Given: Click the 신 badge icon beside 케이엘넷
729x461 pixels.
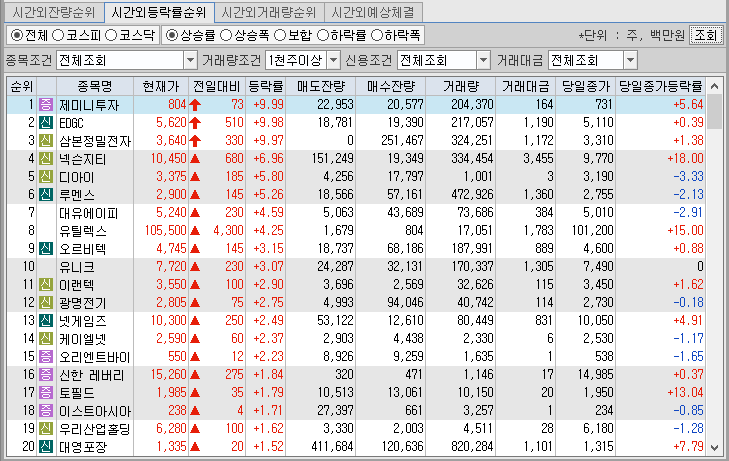Looking at the screenshot, I should 46,338.
